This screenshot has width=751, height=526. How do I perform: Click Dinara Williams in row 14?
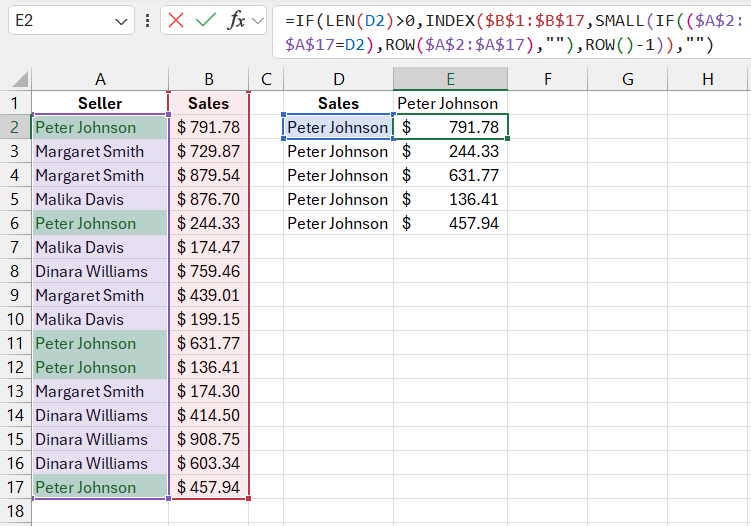[100, 415]
